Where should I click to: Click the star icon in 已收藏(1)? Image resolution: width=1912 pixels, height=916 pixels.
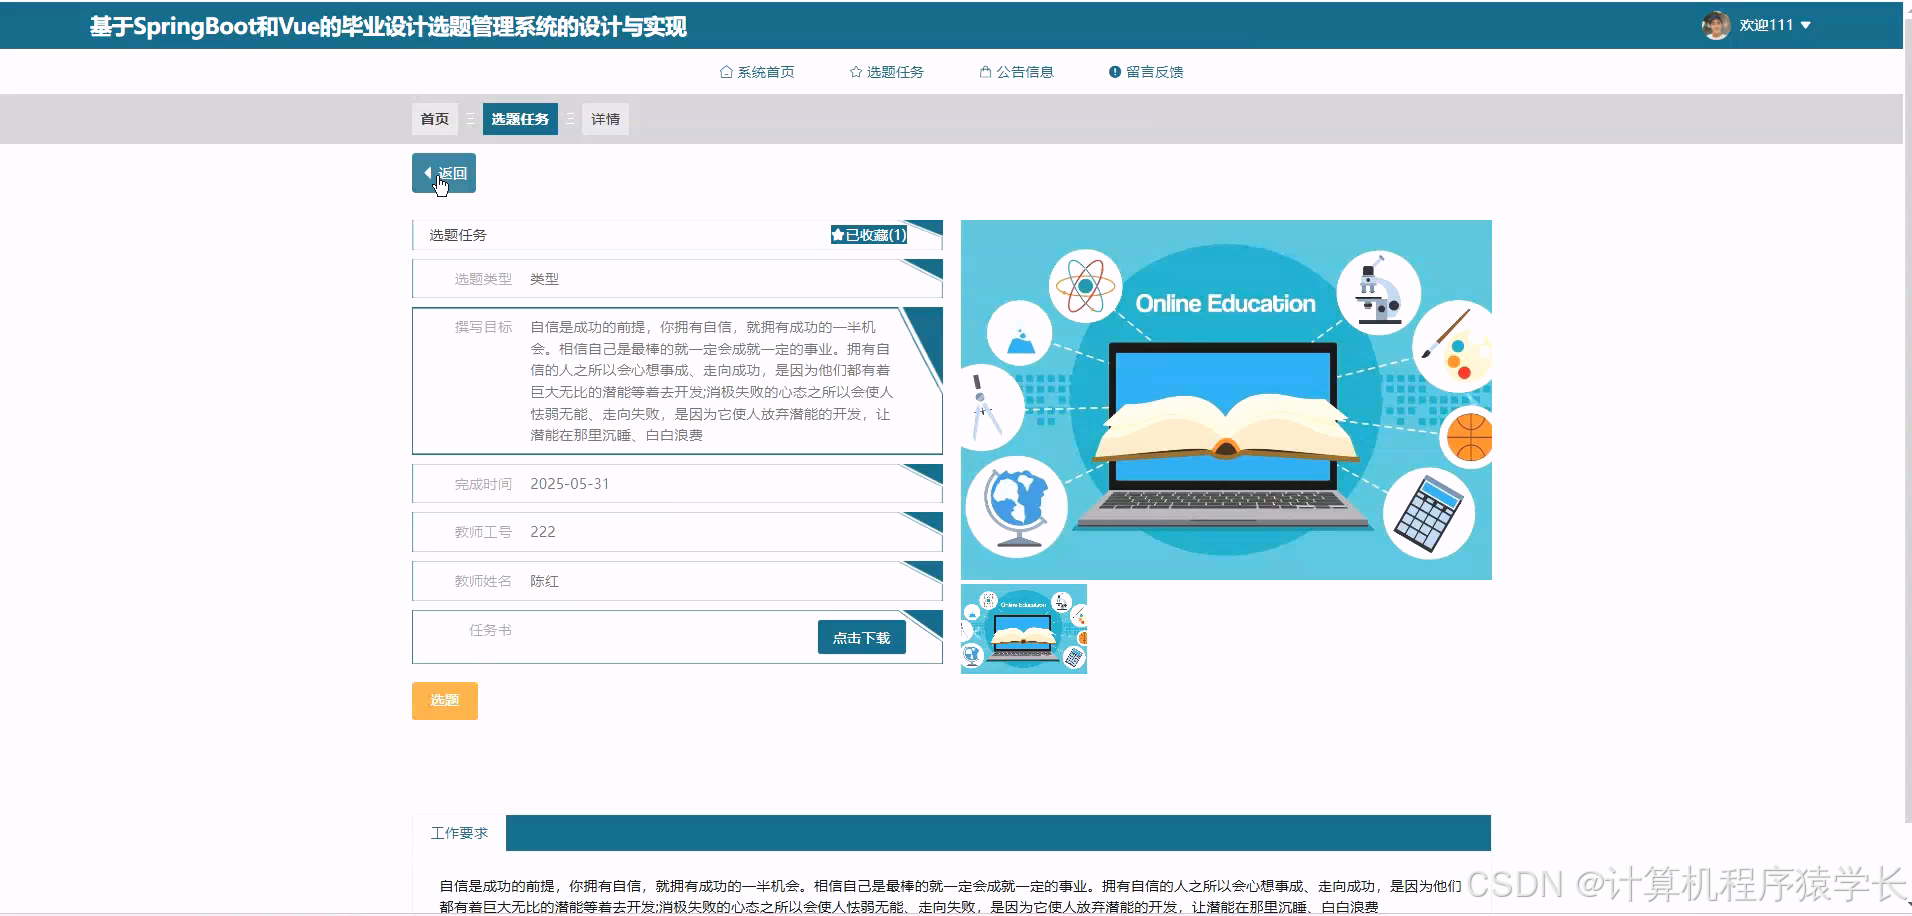pyautogui.click(x=838, y=235)
